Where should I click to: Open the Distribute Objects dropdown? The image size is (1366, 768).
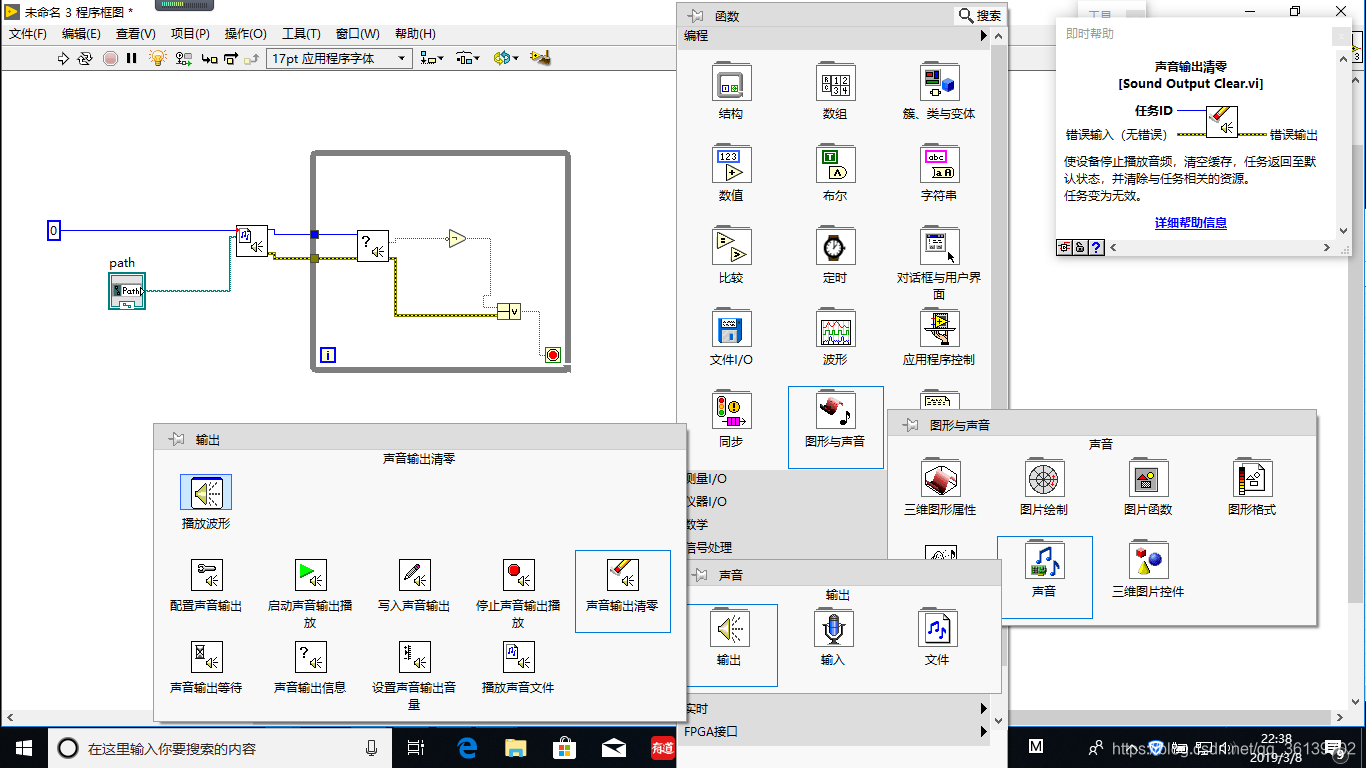[468, 58]
